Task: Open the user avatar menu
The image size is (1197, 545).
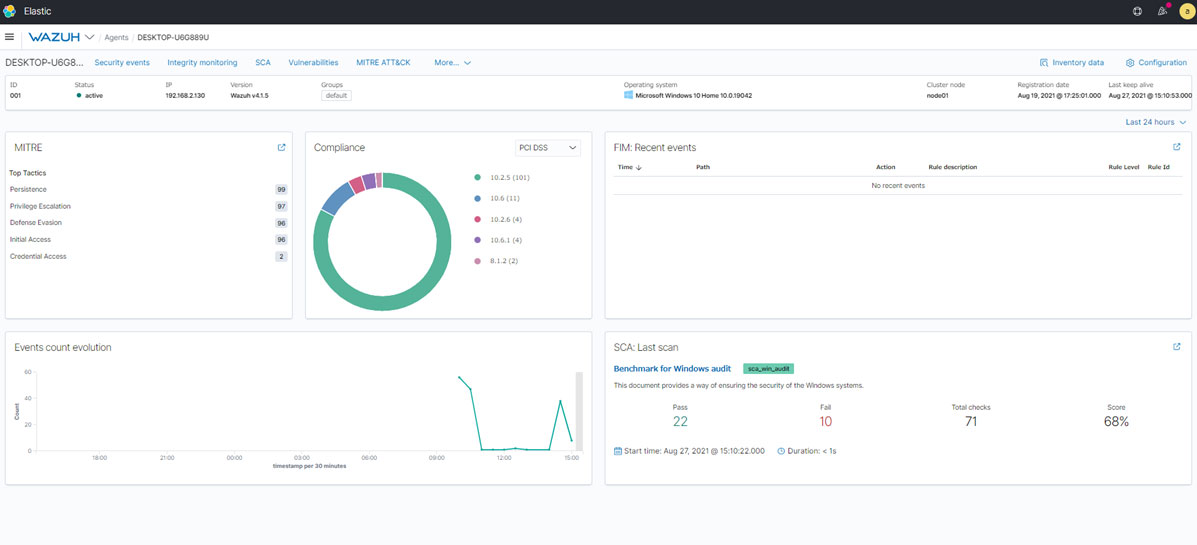Action: (1186, 11)
